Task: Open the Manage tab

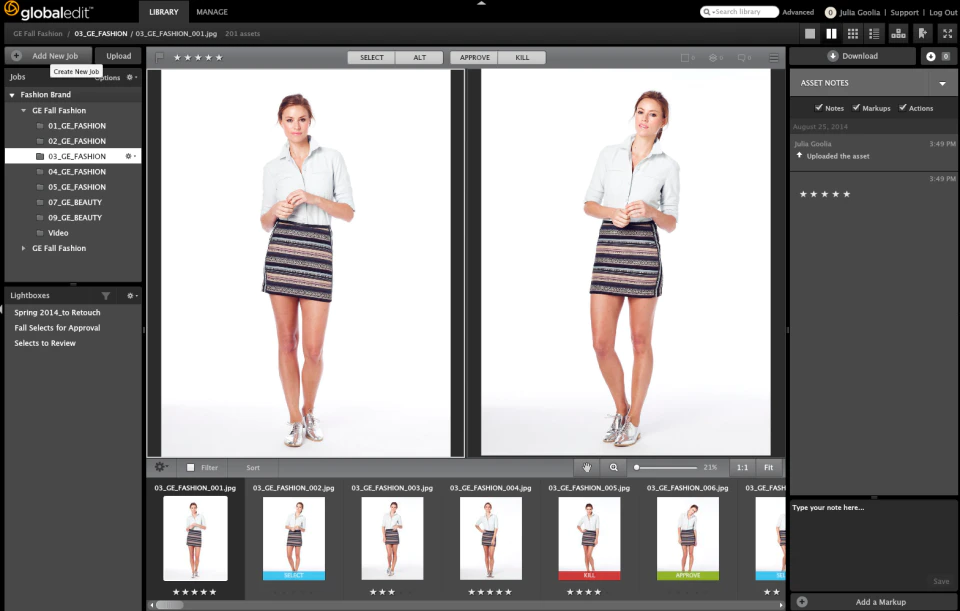Action: [x=212, y=12]
